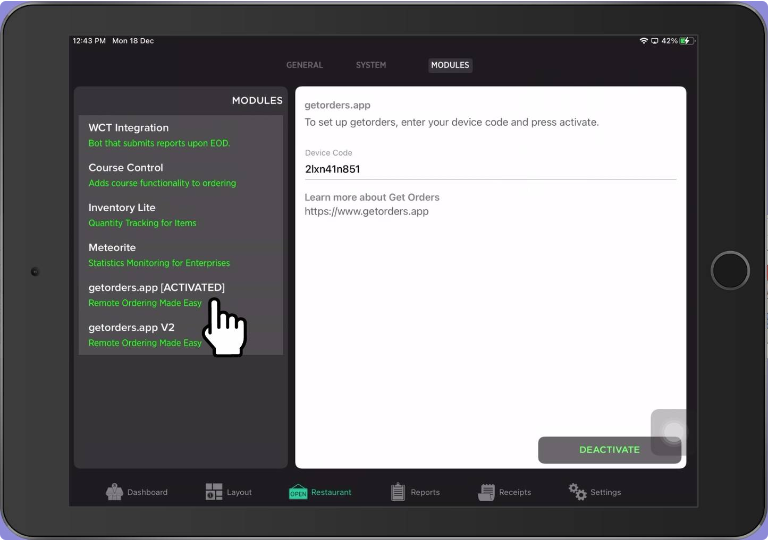The height and width of the screenshot is (541, 769).
Task: Tap the iPad home button
Action: tap(730, 270)
